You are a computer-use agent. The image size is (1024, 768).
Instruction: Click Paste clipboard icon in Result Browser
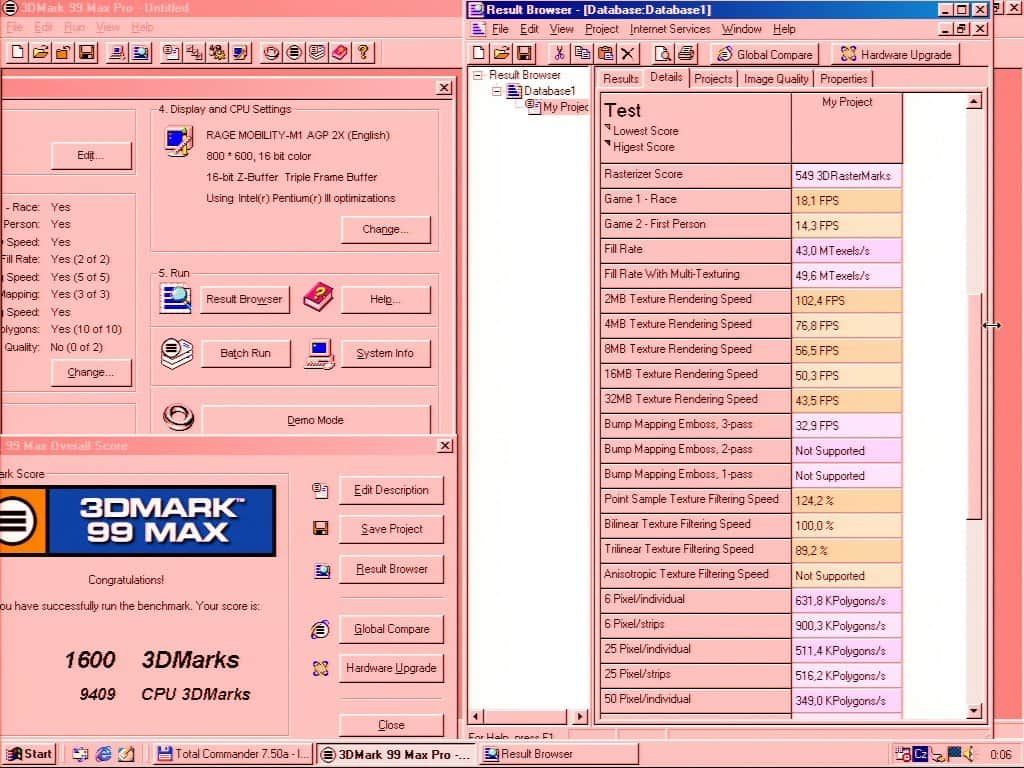click(605, 54)
